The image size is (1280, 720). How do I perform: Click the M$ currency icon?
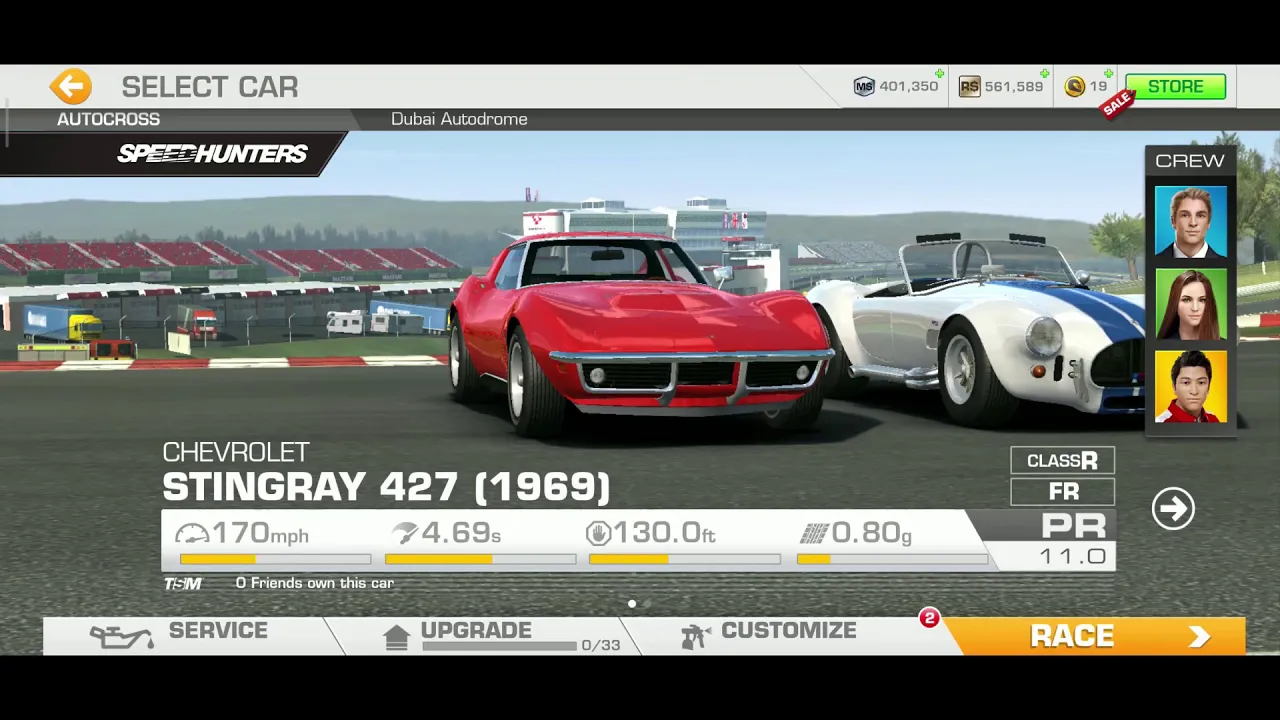click(x=864, y=87)
